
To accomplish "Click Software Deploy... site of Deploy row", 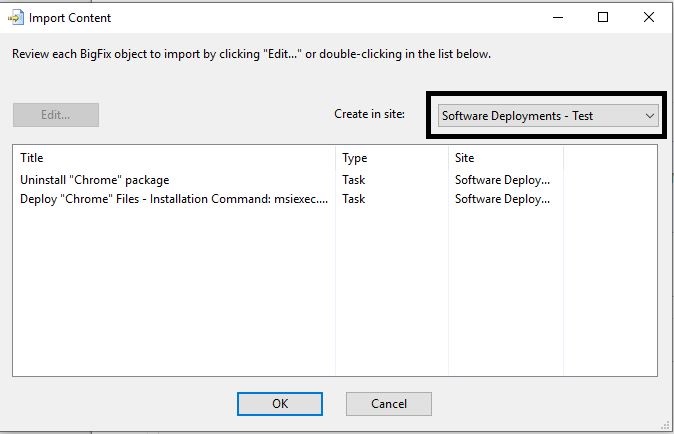I will pos(502,199).
